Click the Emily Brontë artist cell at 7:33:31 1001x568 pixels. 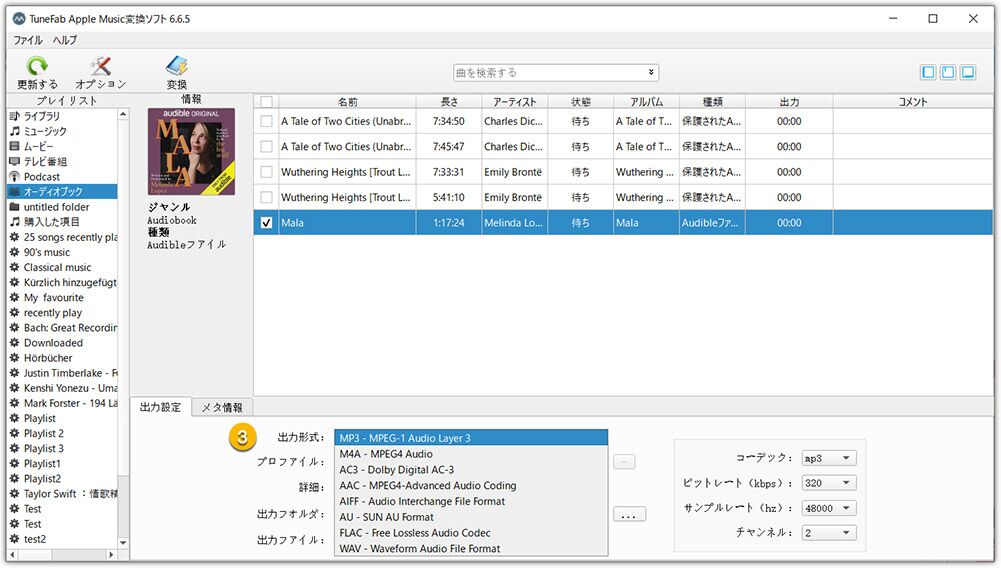(x=515, y=172)
